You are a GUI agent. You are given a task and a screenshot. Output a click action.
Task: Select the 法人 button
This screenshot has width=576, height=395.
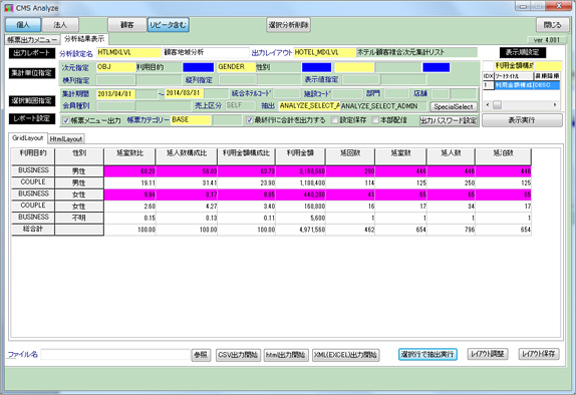(60, 25)
